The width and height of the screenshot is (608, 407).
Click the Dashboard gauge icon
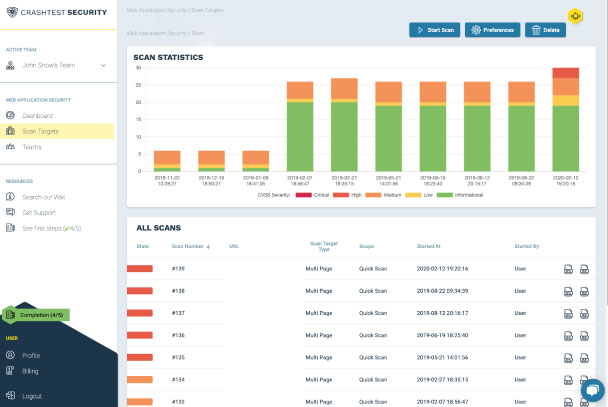coord(10,115)
